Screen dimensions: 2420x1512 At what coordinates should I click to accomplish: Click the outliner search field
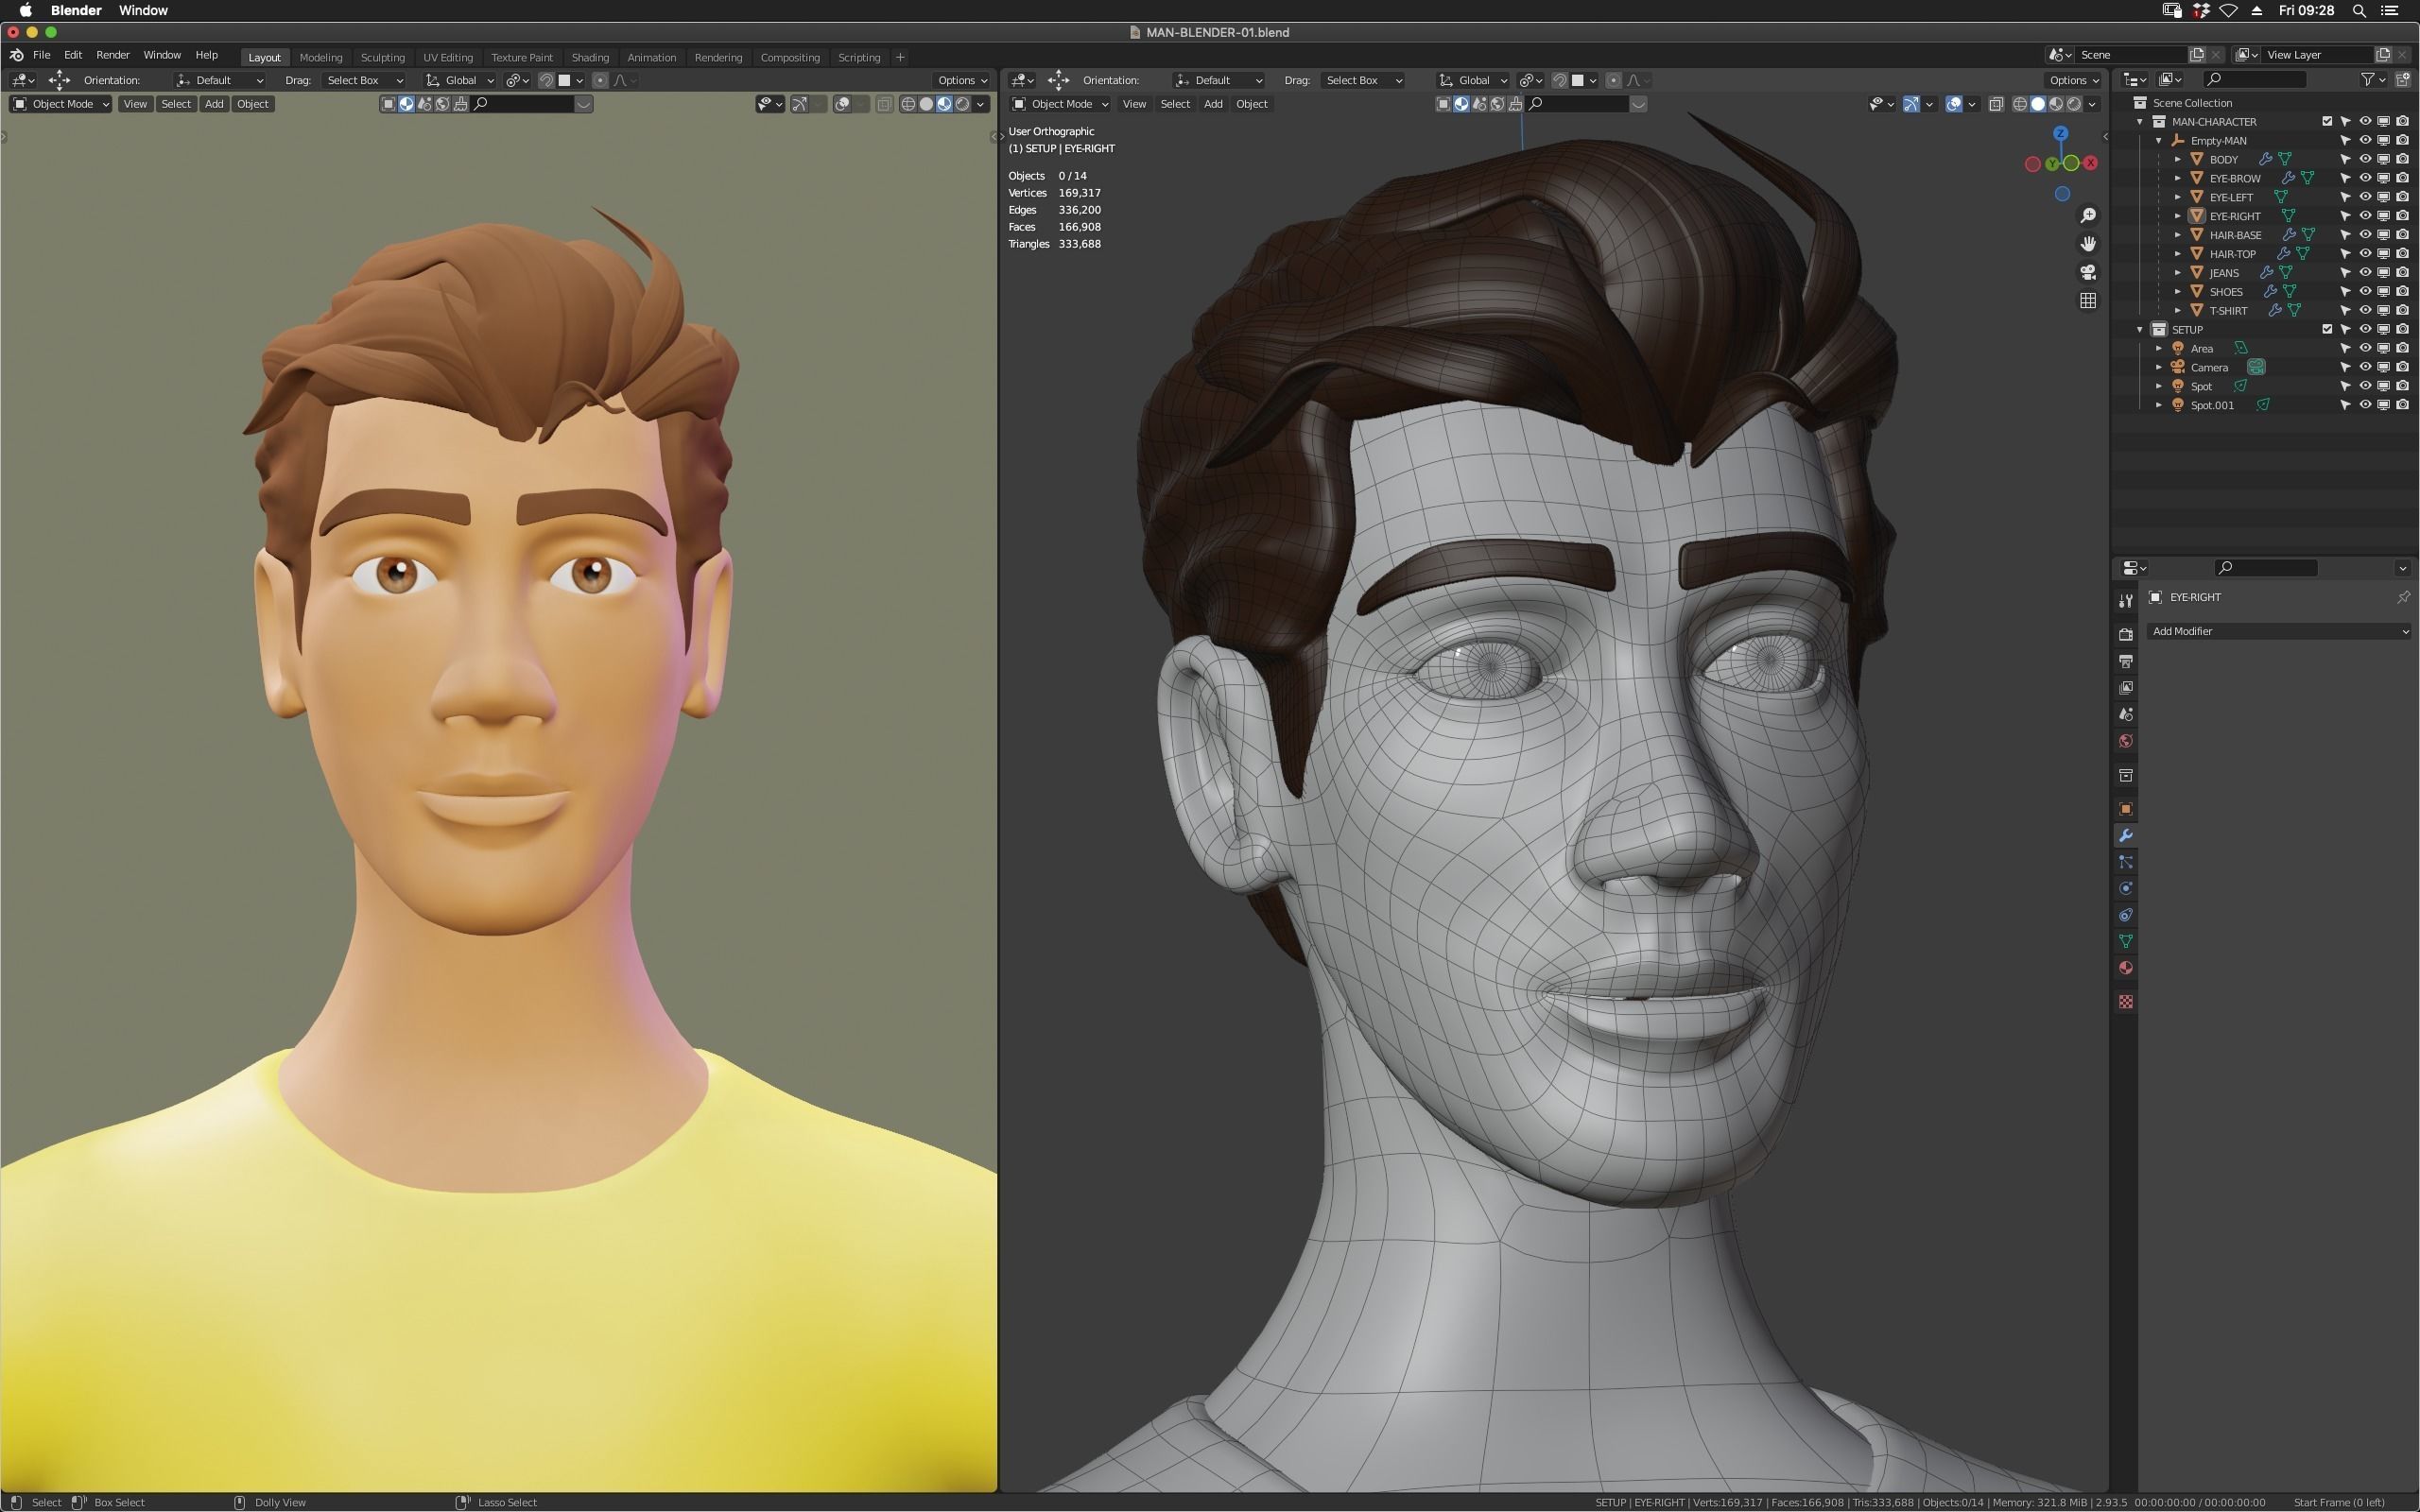point(2257,79)
